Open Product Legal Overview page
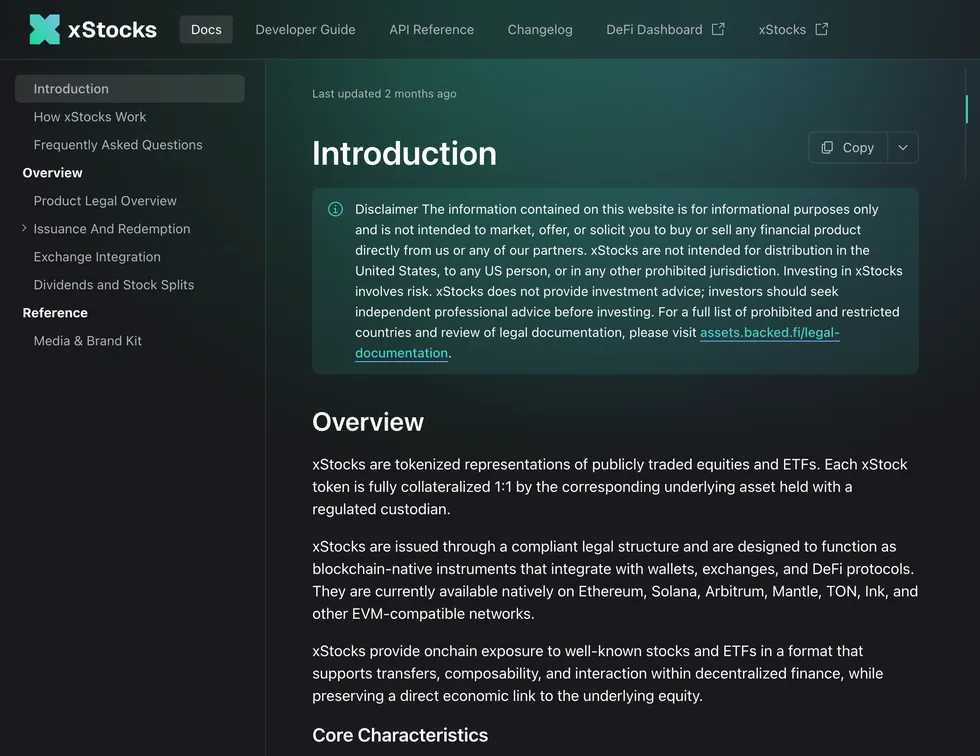 click(105, 201)
